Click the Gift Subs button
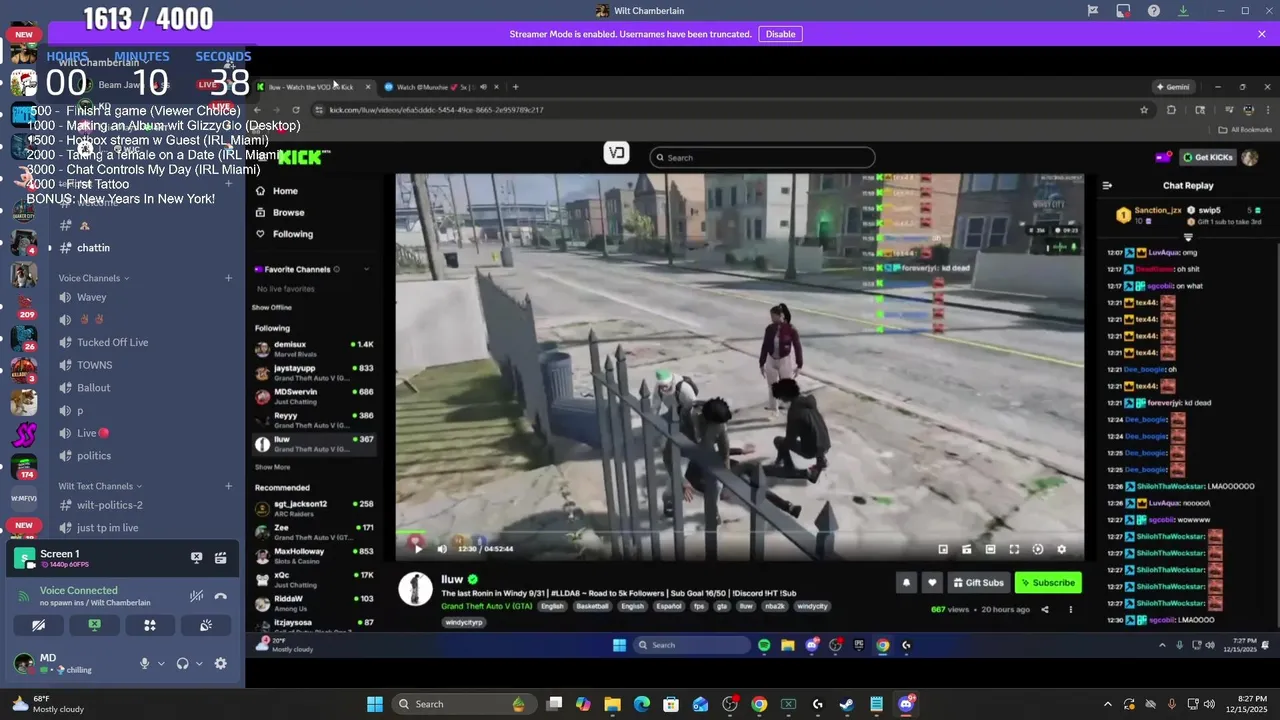1280x720 pixels. point(978,582)
